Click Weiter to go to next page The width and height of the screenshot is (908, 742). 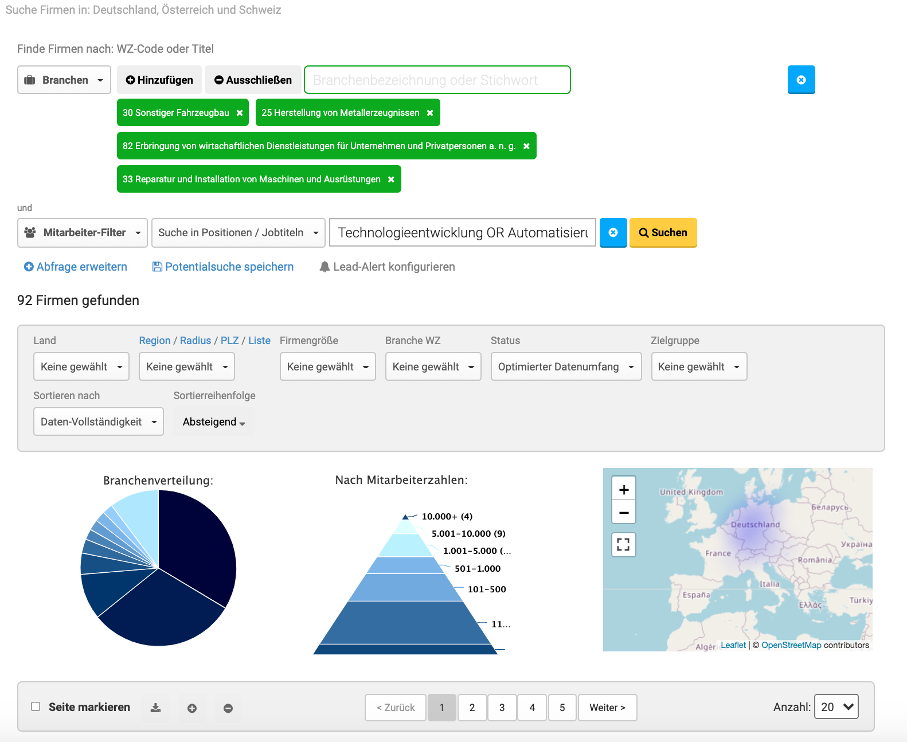click(x=607, y=708)
